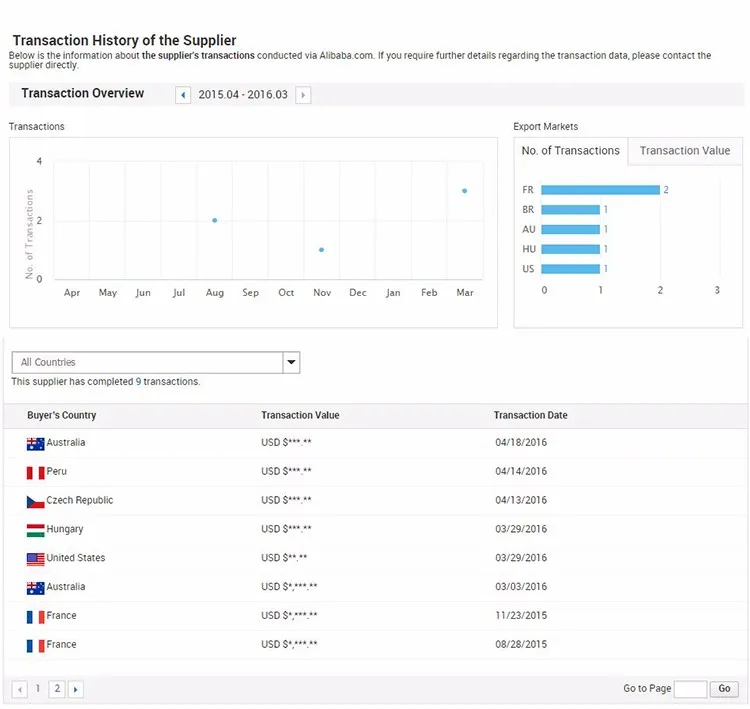Viewport: 750px width, 709px height.
Task: Click the next date range arrow
Action: click(303, 95)
